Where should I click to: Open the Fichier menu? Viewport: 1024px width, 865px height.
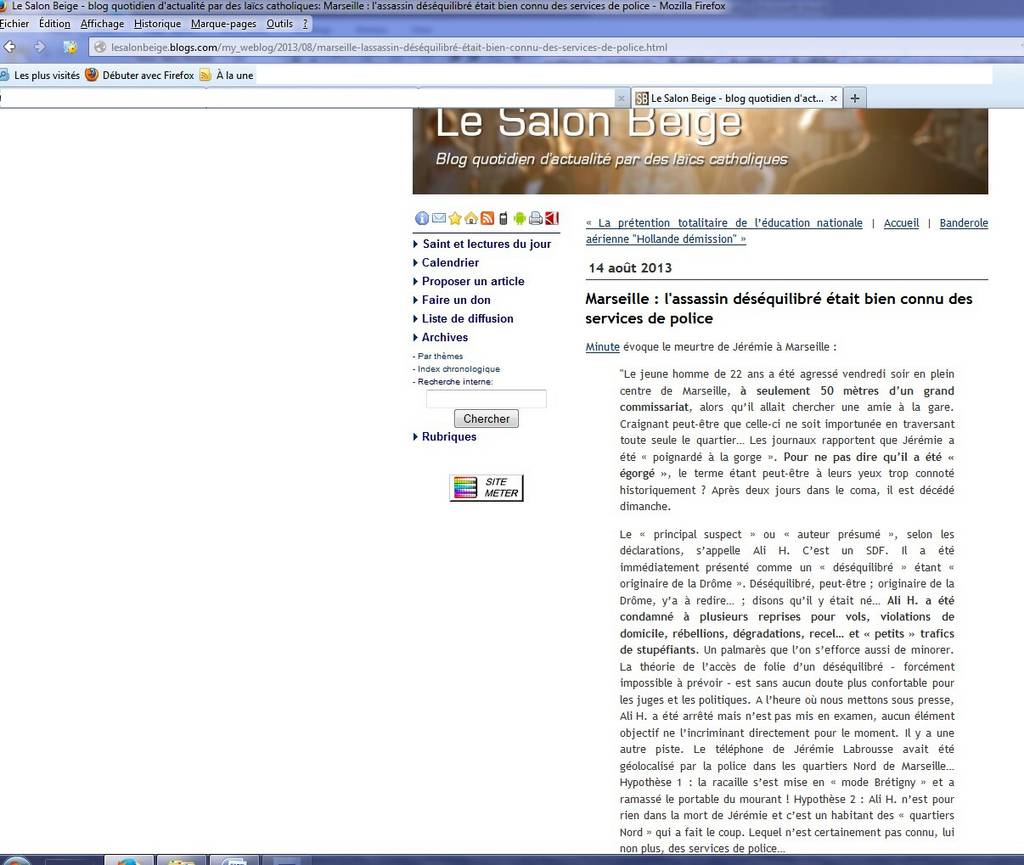[14, 24]
